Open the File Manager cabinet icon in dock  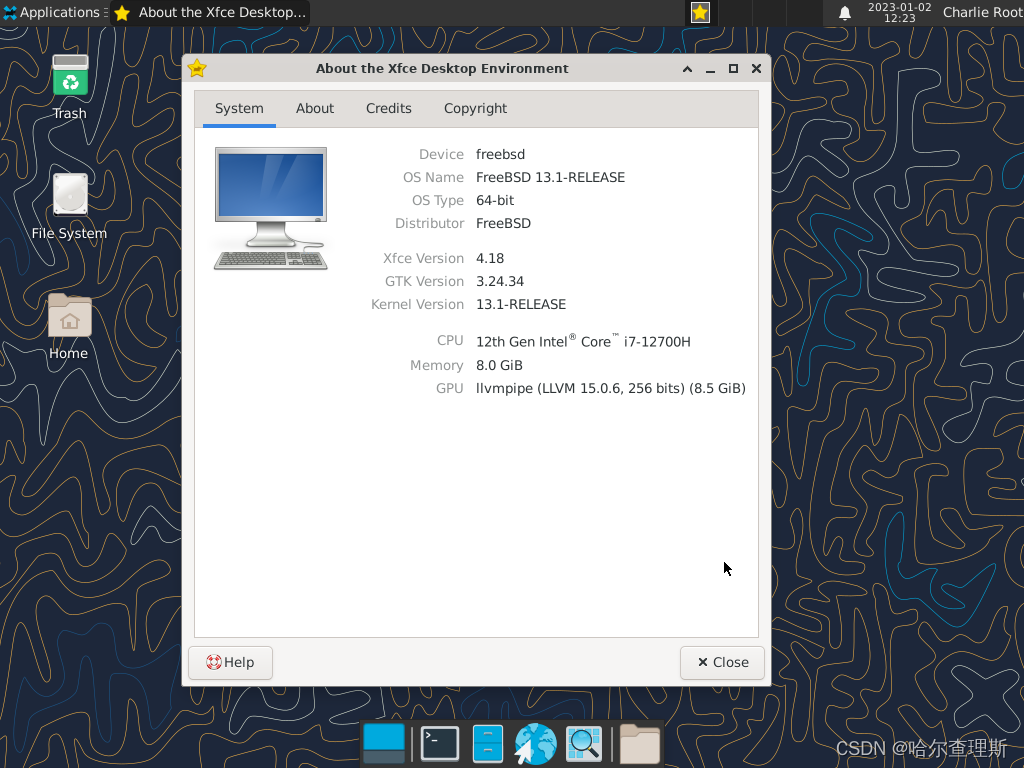[x=488, y=743]
